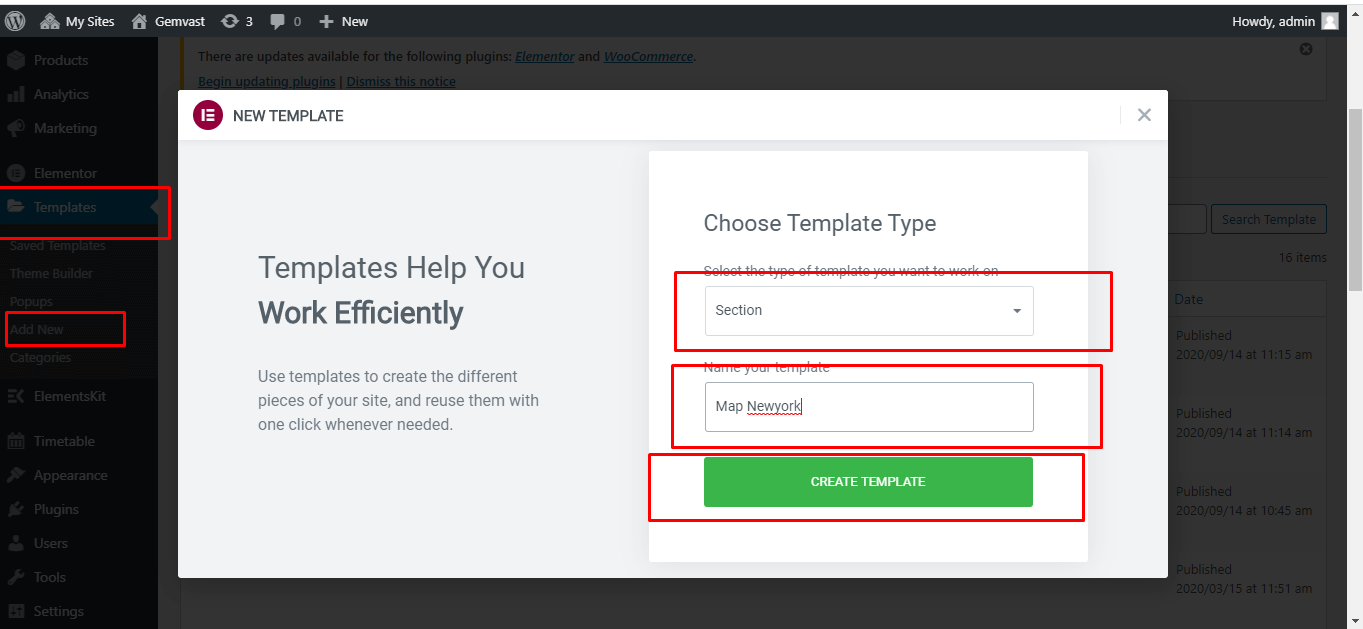Open the comments bubble icon
Screen dimensions: 1363x629
pos(278,21)
